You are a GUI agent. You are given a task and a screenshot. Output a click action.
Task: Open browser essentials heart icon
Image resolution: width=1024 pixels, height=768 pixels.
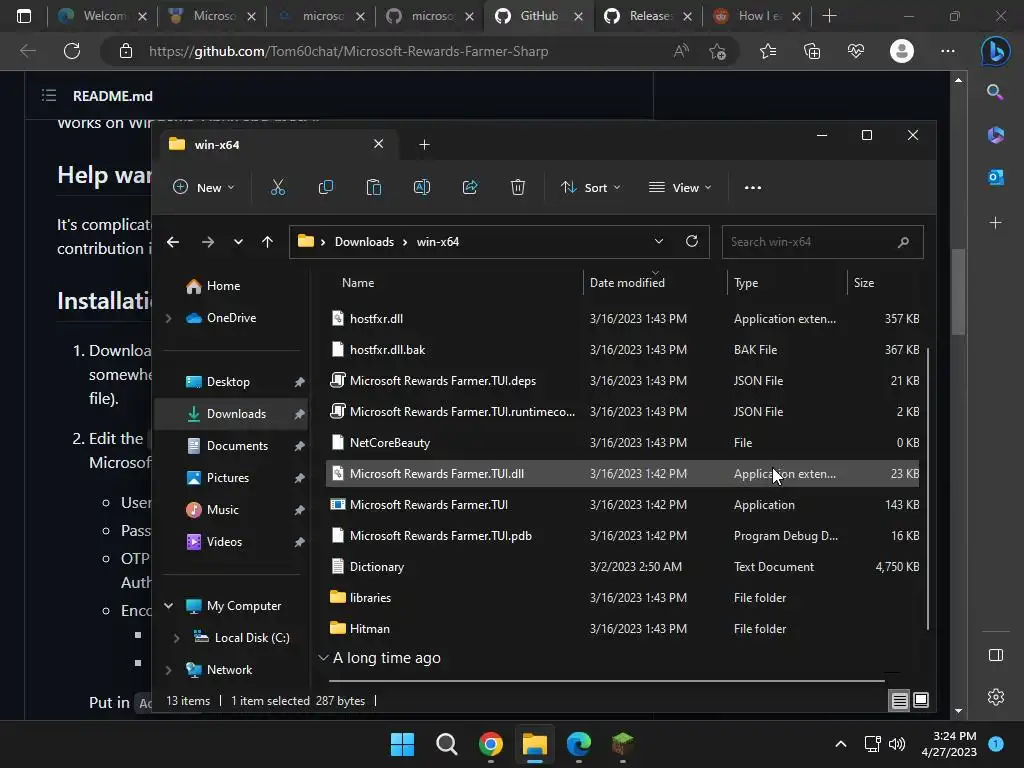[x=856, y=51]
